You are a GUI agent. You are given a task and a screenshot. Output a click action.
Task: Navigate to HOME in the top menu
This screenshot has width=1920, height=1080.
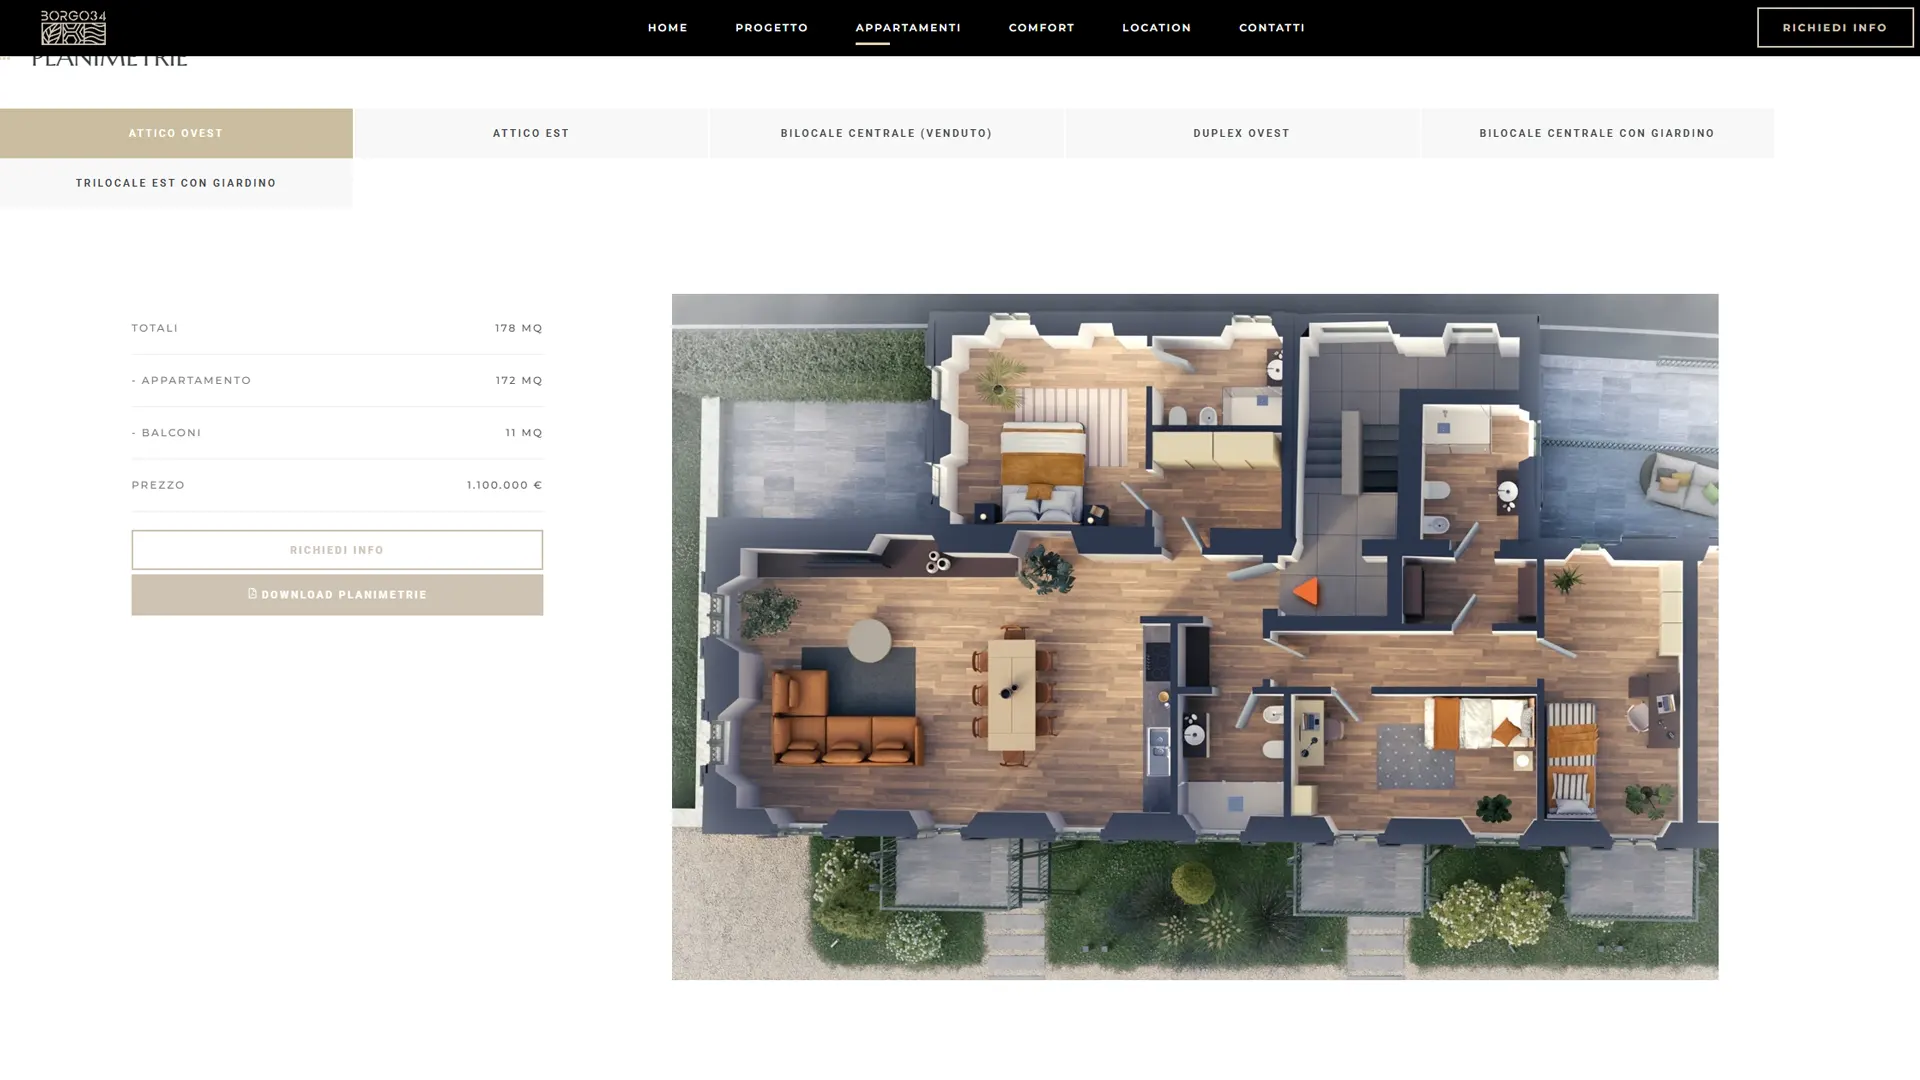[x=667, y=27]
